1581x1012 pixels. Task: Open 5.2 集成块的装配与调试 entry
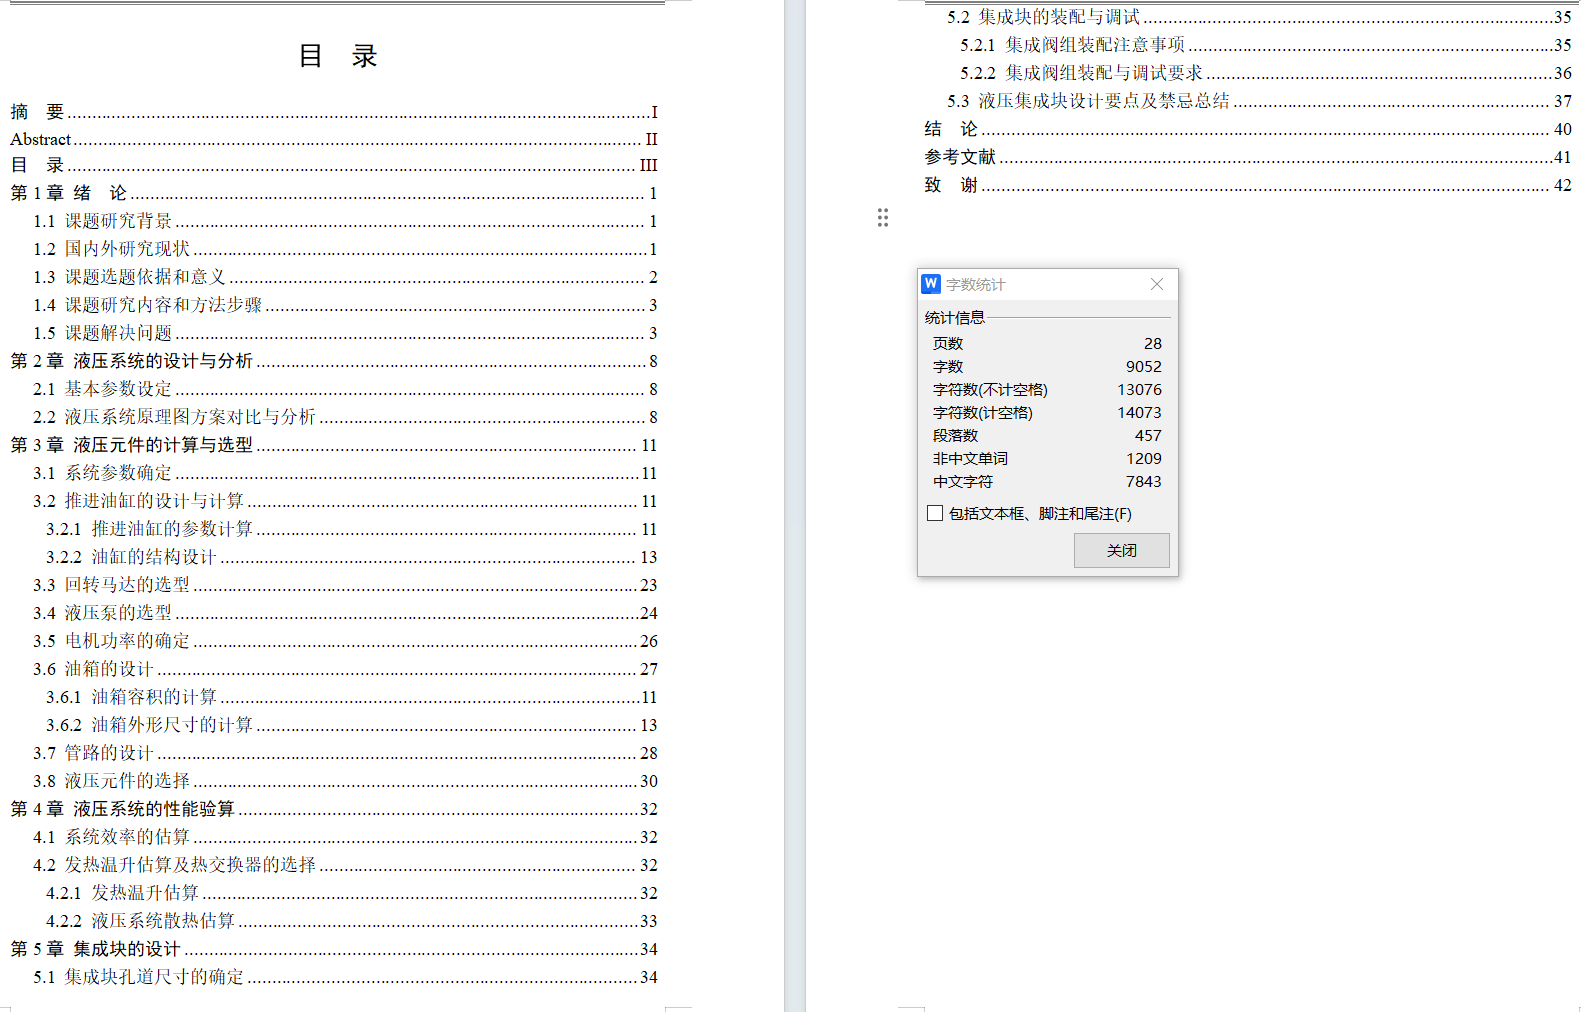1259,17
